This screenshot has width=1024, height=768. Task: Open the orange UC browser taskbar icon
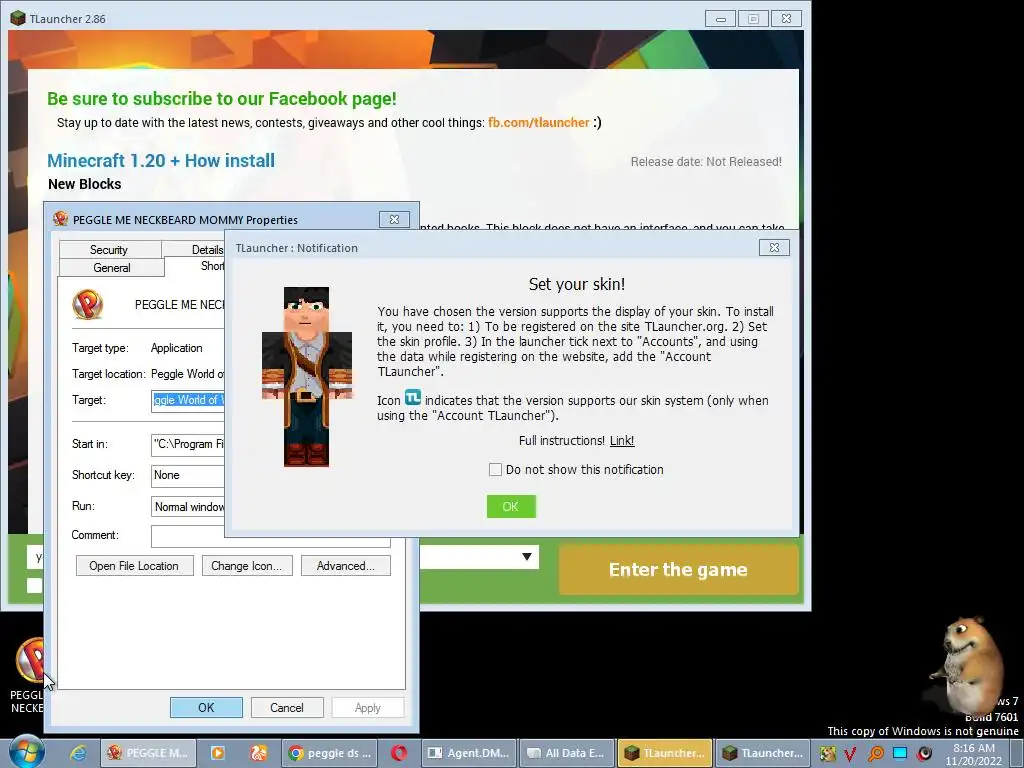pos(259,753)
